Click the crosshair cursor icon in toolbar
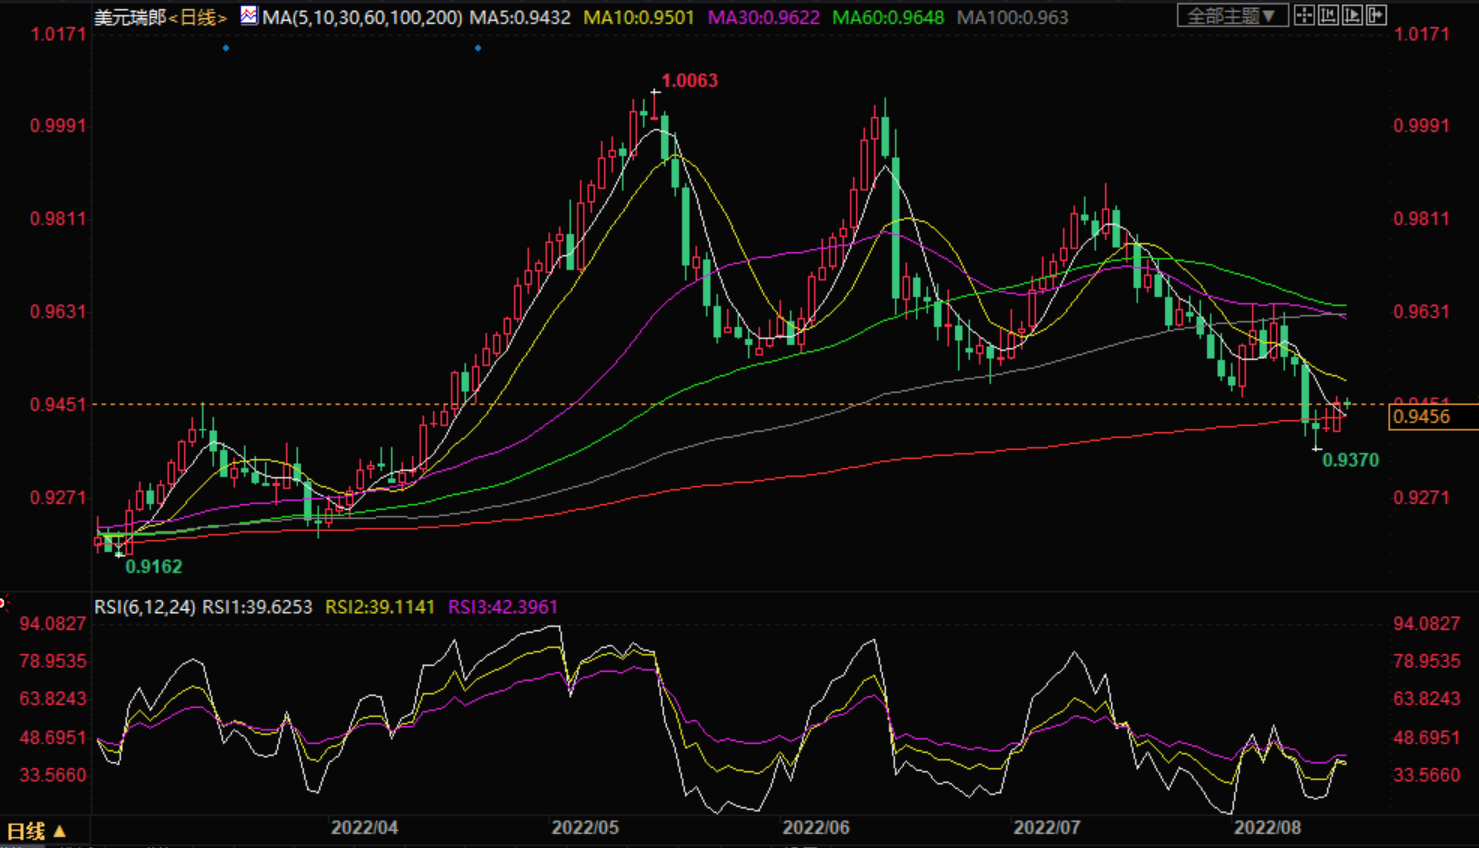Screen dimensions: 1479x848 (x=1304, y=16)
